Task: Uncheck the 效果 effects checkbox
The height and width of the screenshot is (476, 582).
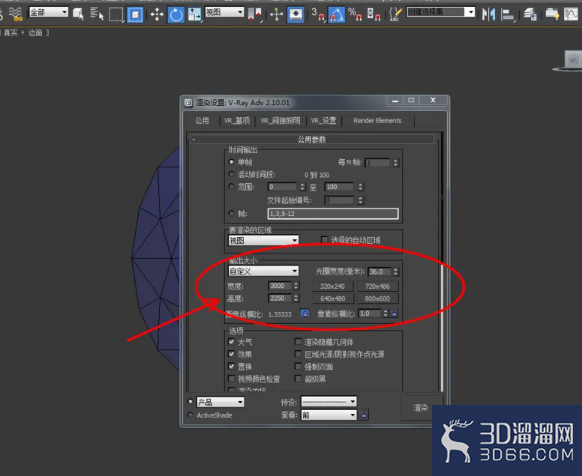Action: [231, 354]
